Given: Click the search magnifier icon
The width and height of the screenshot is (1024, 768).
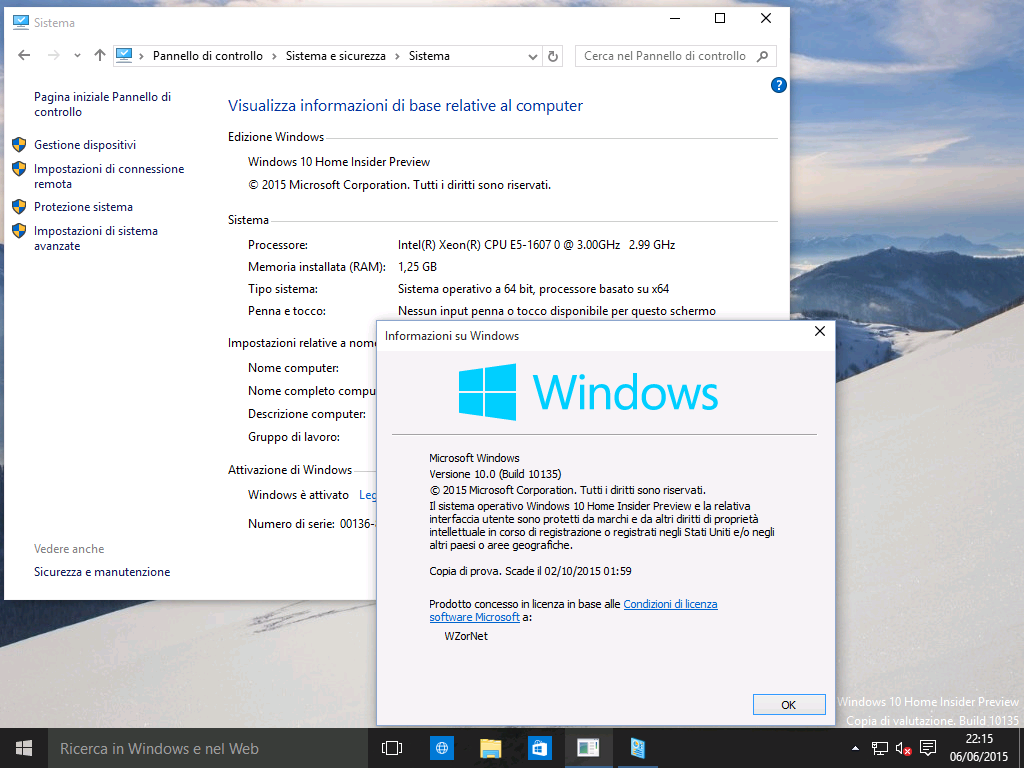Looking at the screenshot, I should (761, 56).
